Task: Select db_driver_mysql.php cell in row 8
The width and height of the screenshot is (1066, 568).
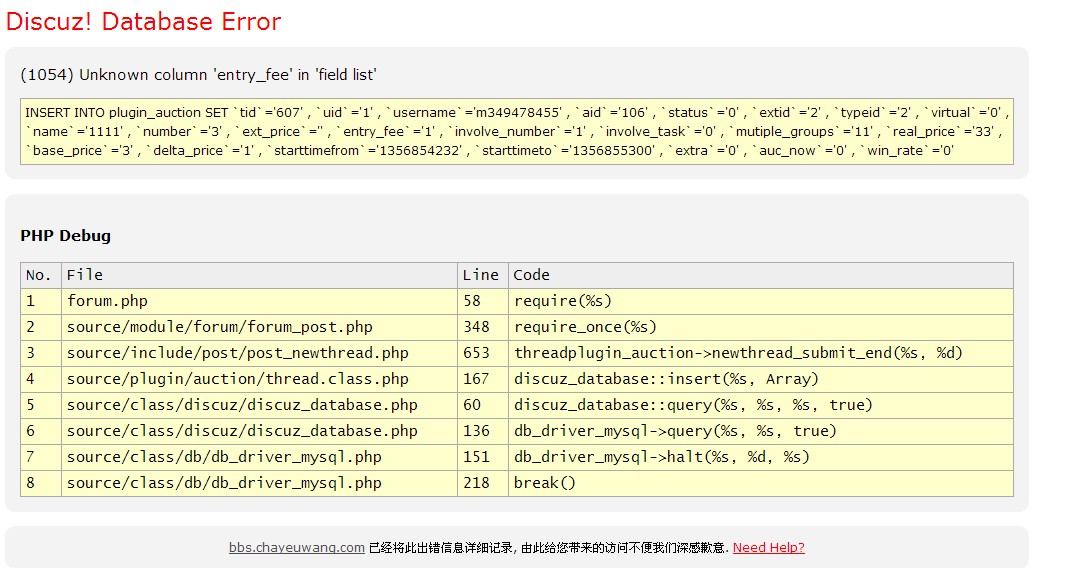Action: (259, 483)
